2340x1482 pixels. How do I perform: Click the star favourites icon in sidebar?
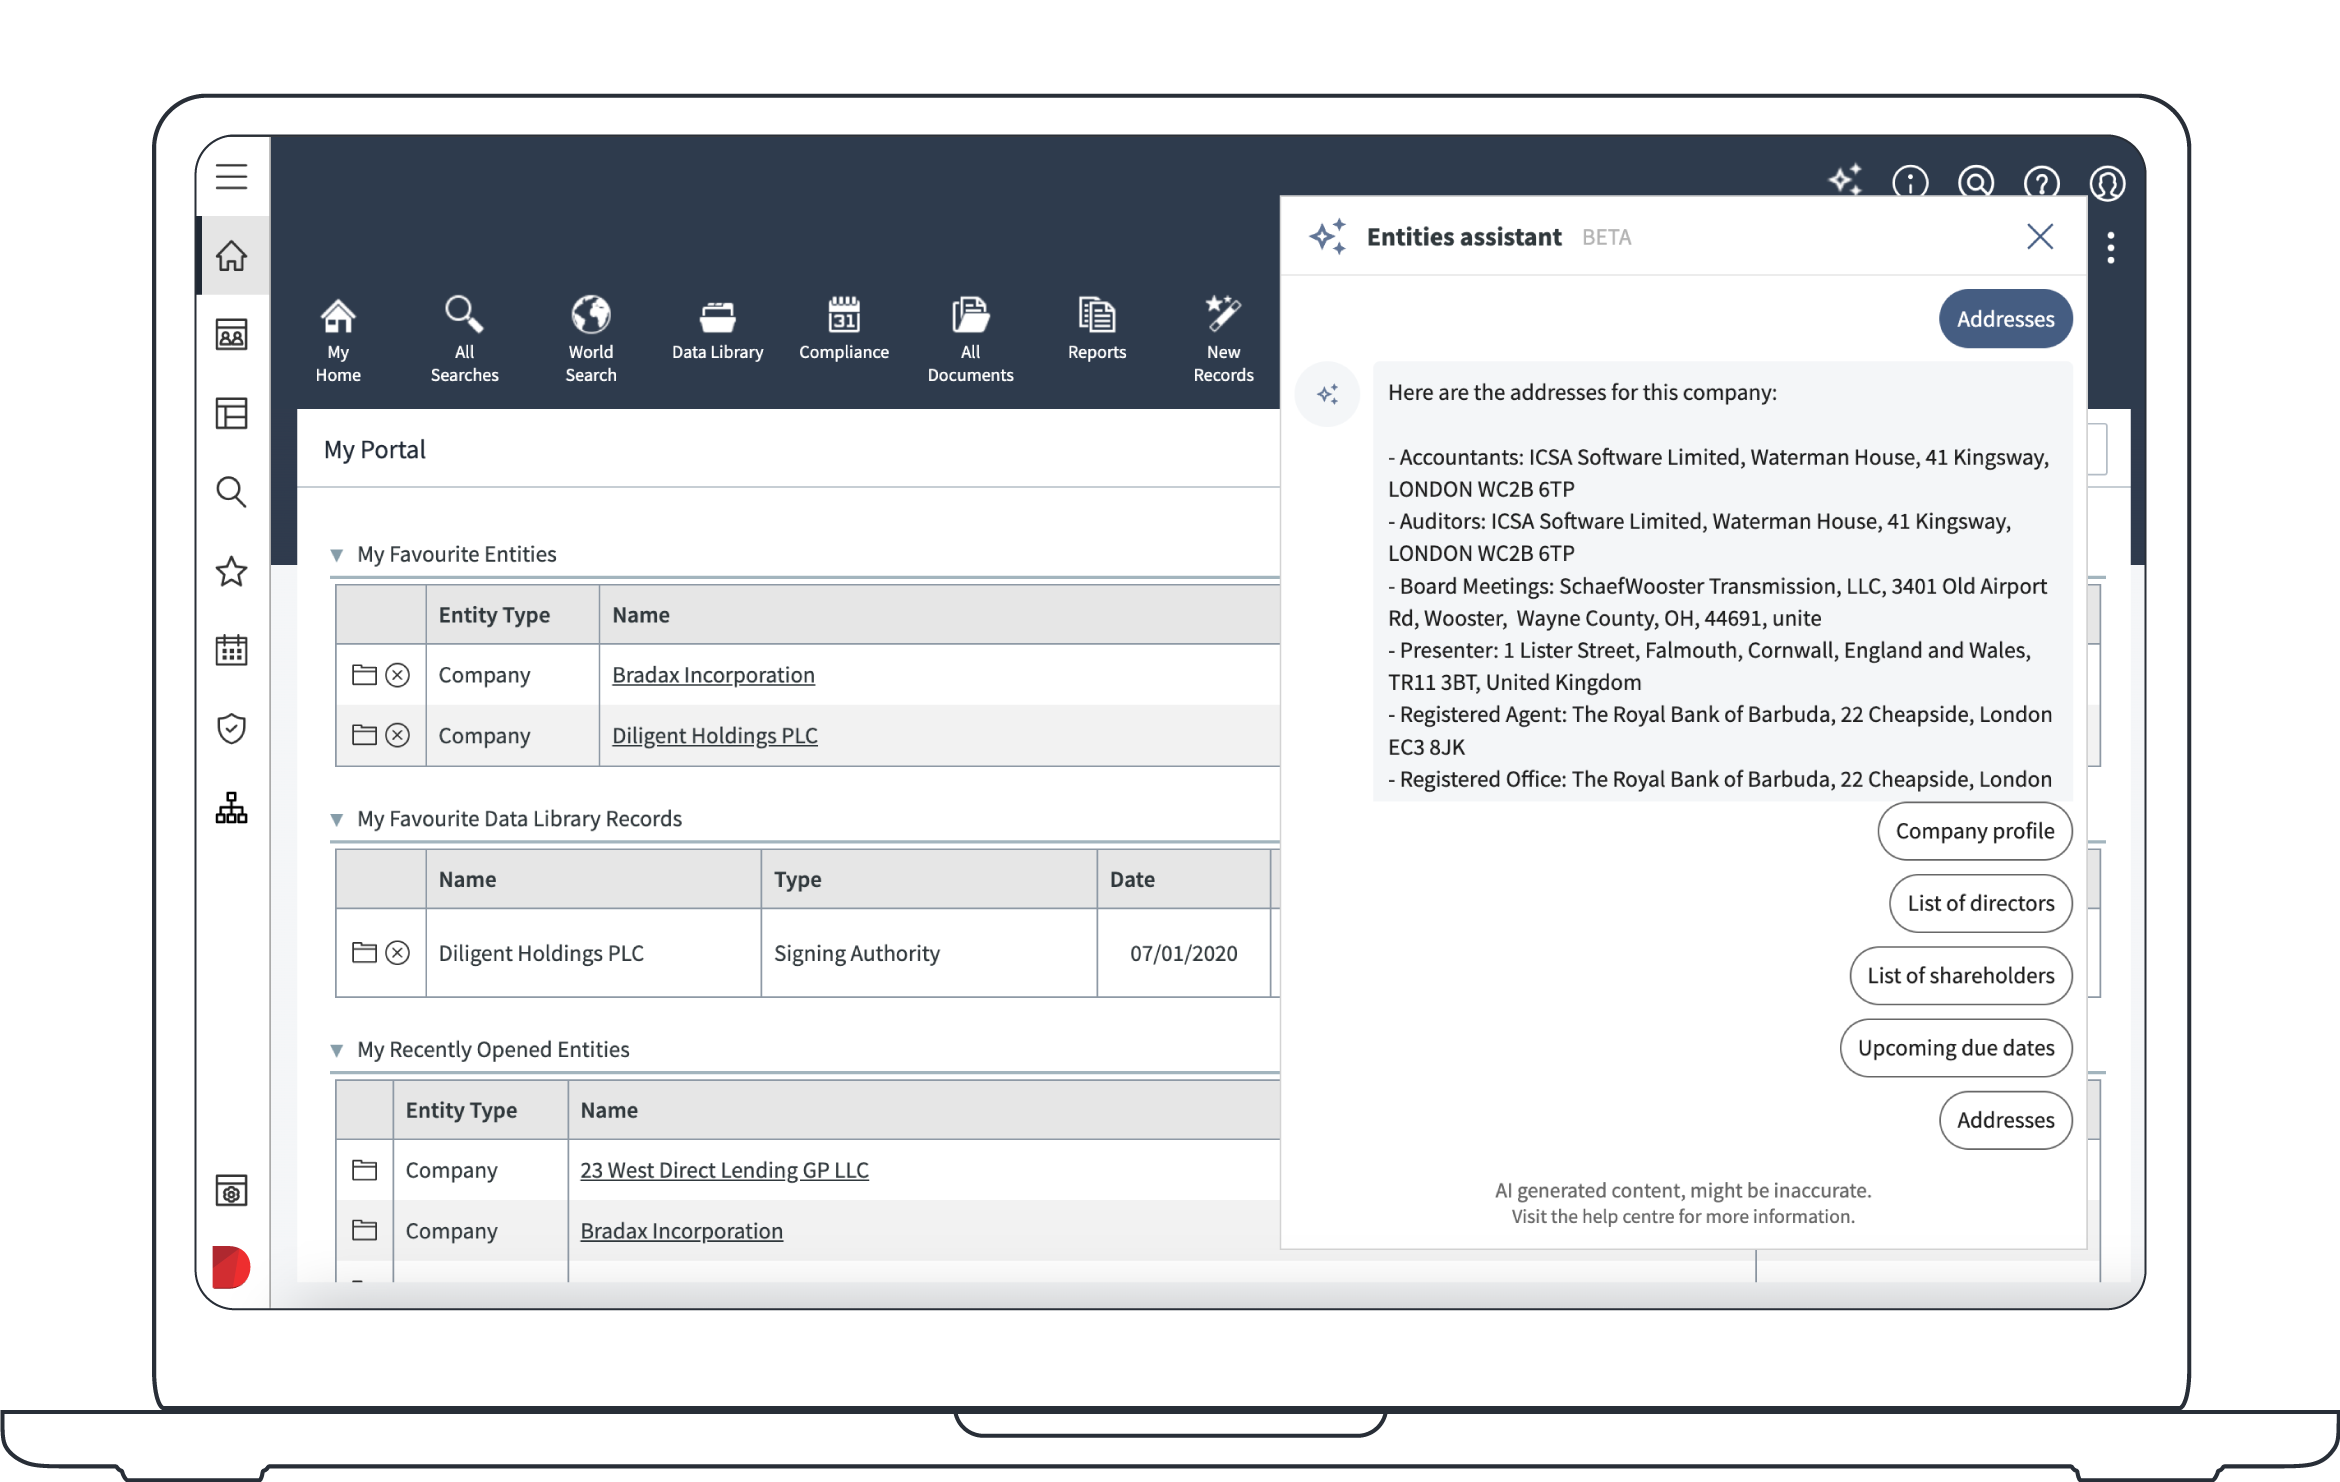(231, 571)
